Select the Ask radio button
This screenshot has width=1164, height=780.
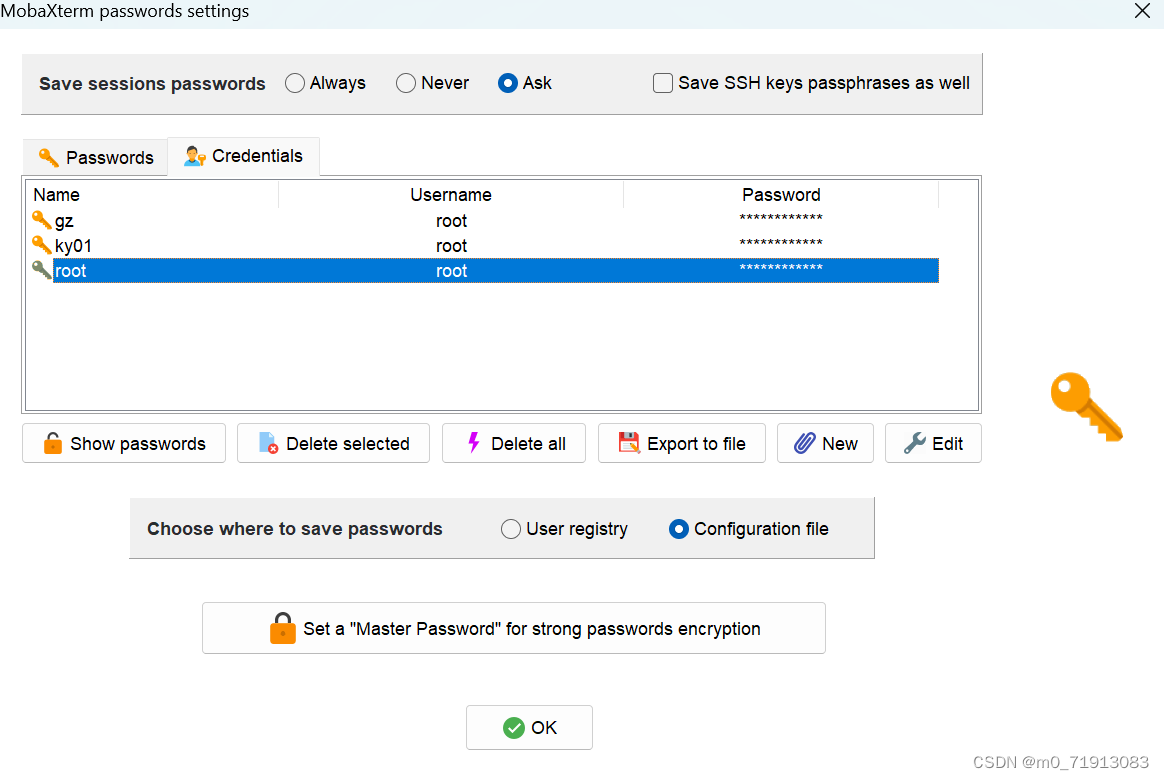coord(508,84)
